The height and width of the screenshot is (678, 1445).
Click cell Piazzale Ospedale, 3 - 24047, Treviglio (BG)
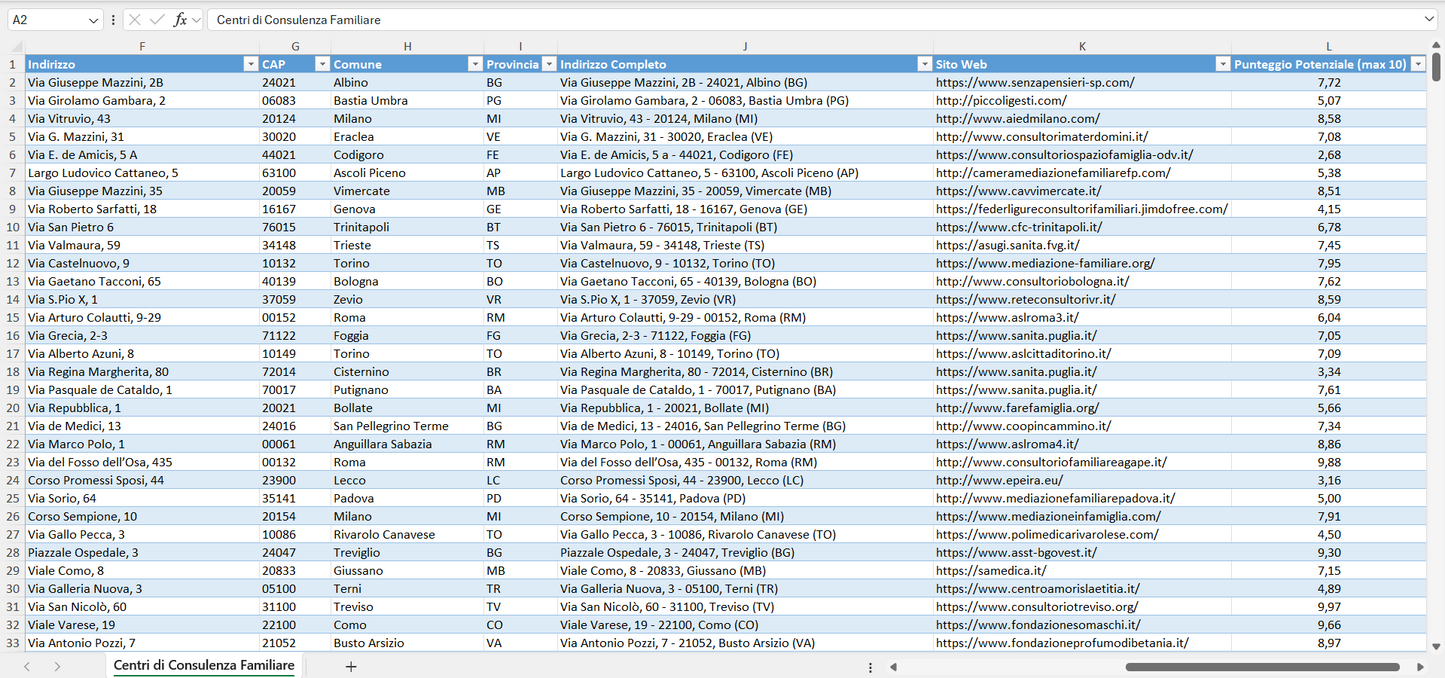[745, 552]
